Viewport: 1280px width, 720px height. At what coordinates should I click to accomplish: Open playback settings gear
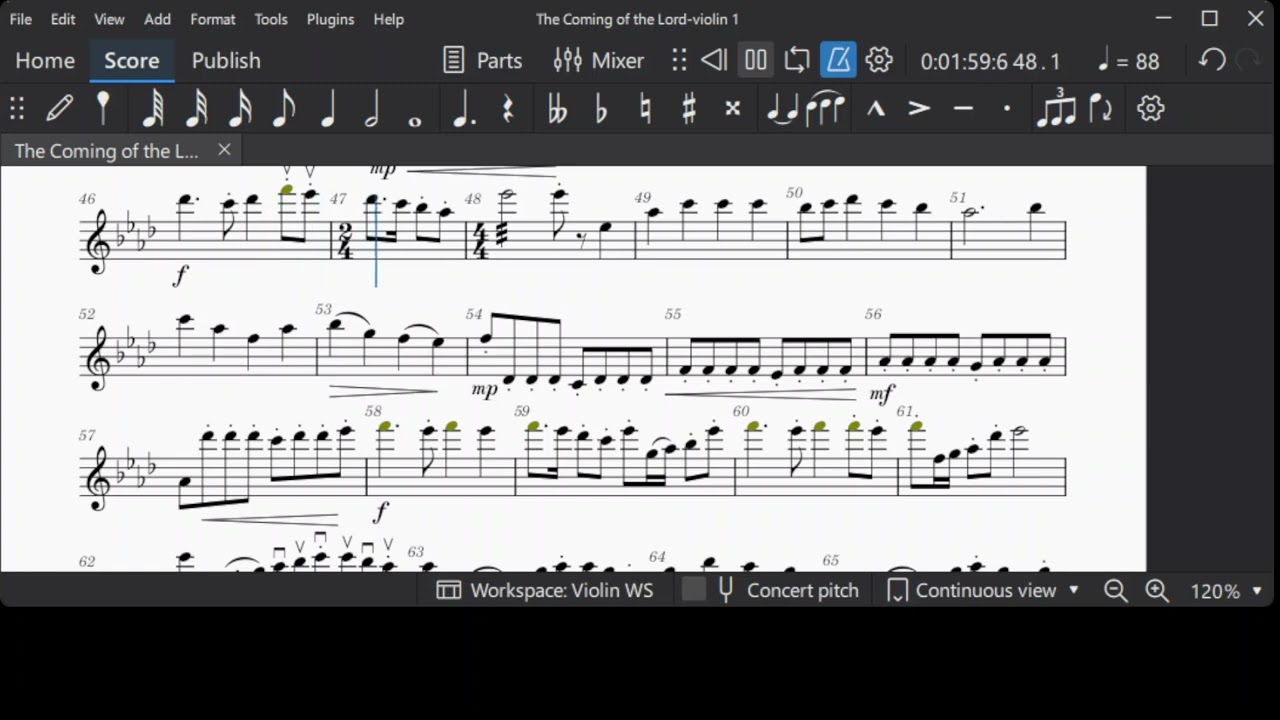coord(879,60)
